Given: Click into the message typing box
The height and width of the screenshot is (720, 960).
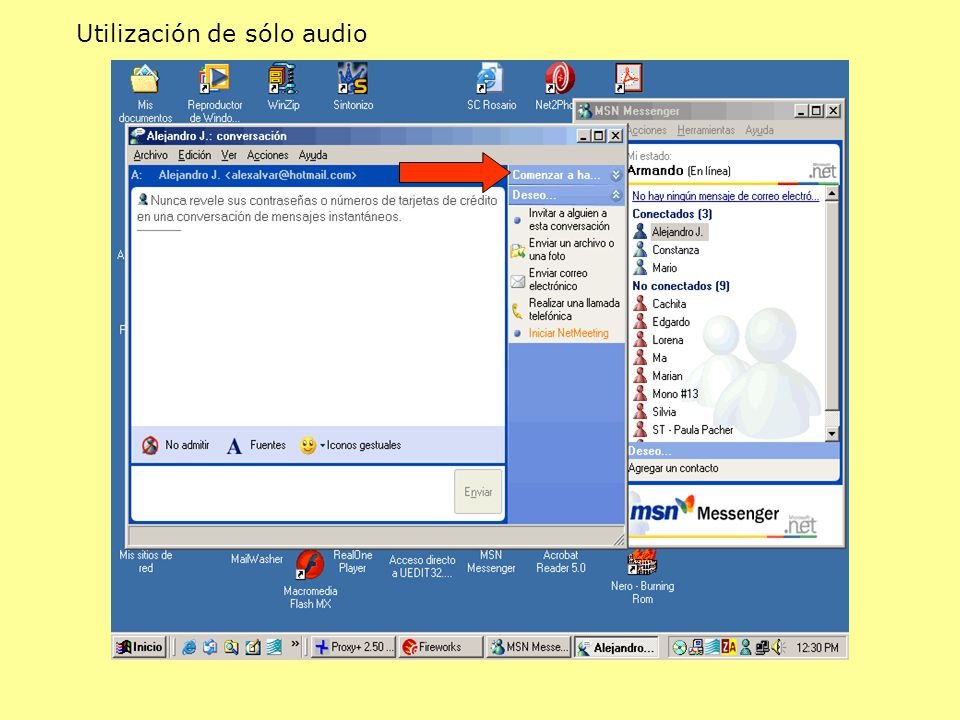Looking at the screenshot, I should [293, 492].
